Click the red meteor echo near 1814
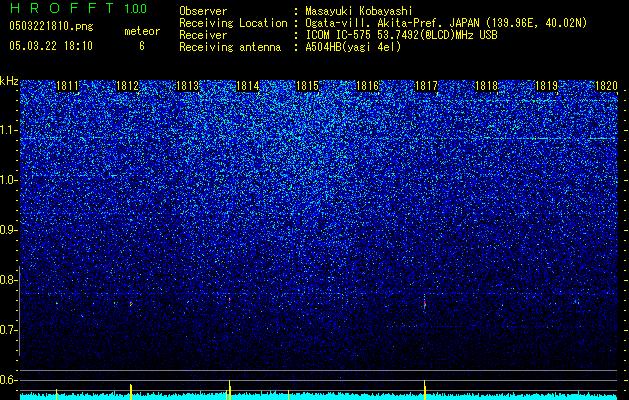The height and width of the screenshot is (400, 629). [229, 299]
